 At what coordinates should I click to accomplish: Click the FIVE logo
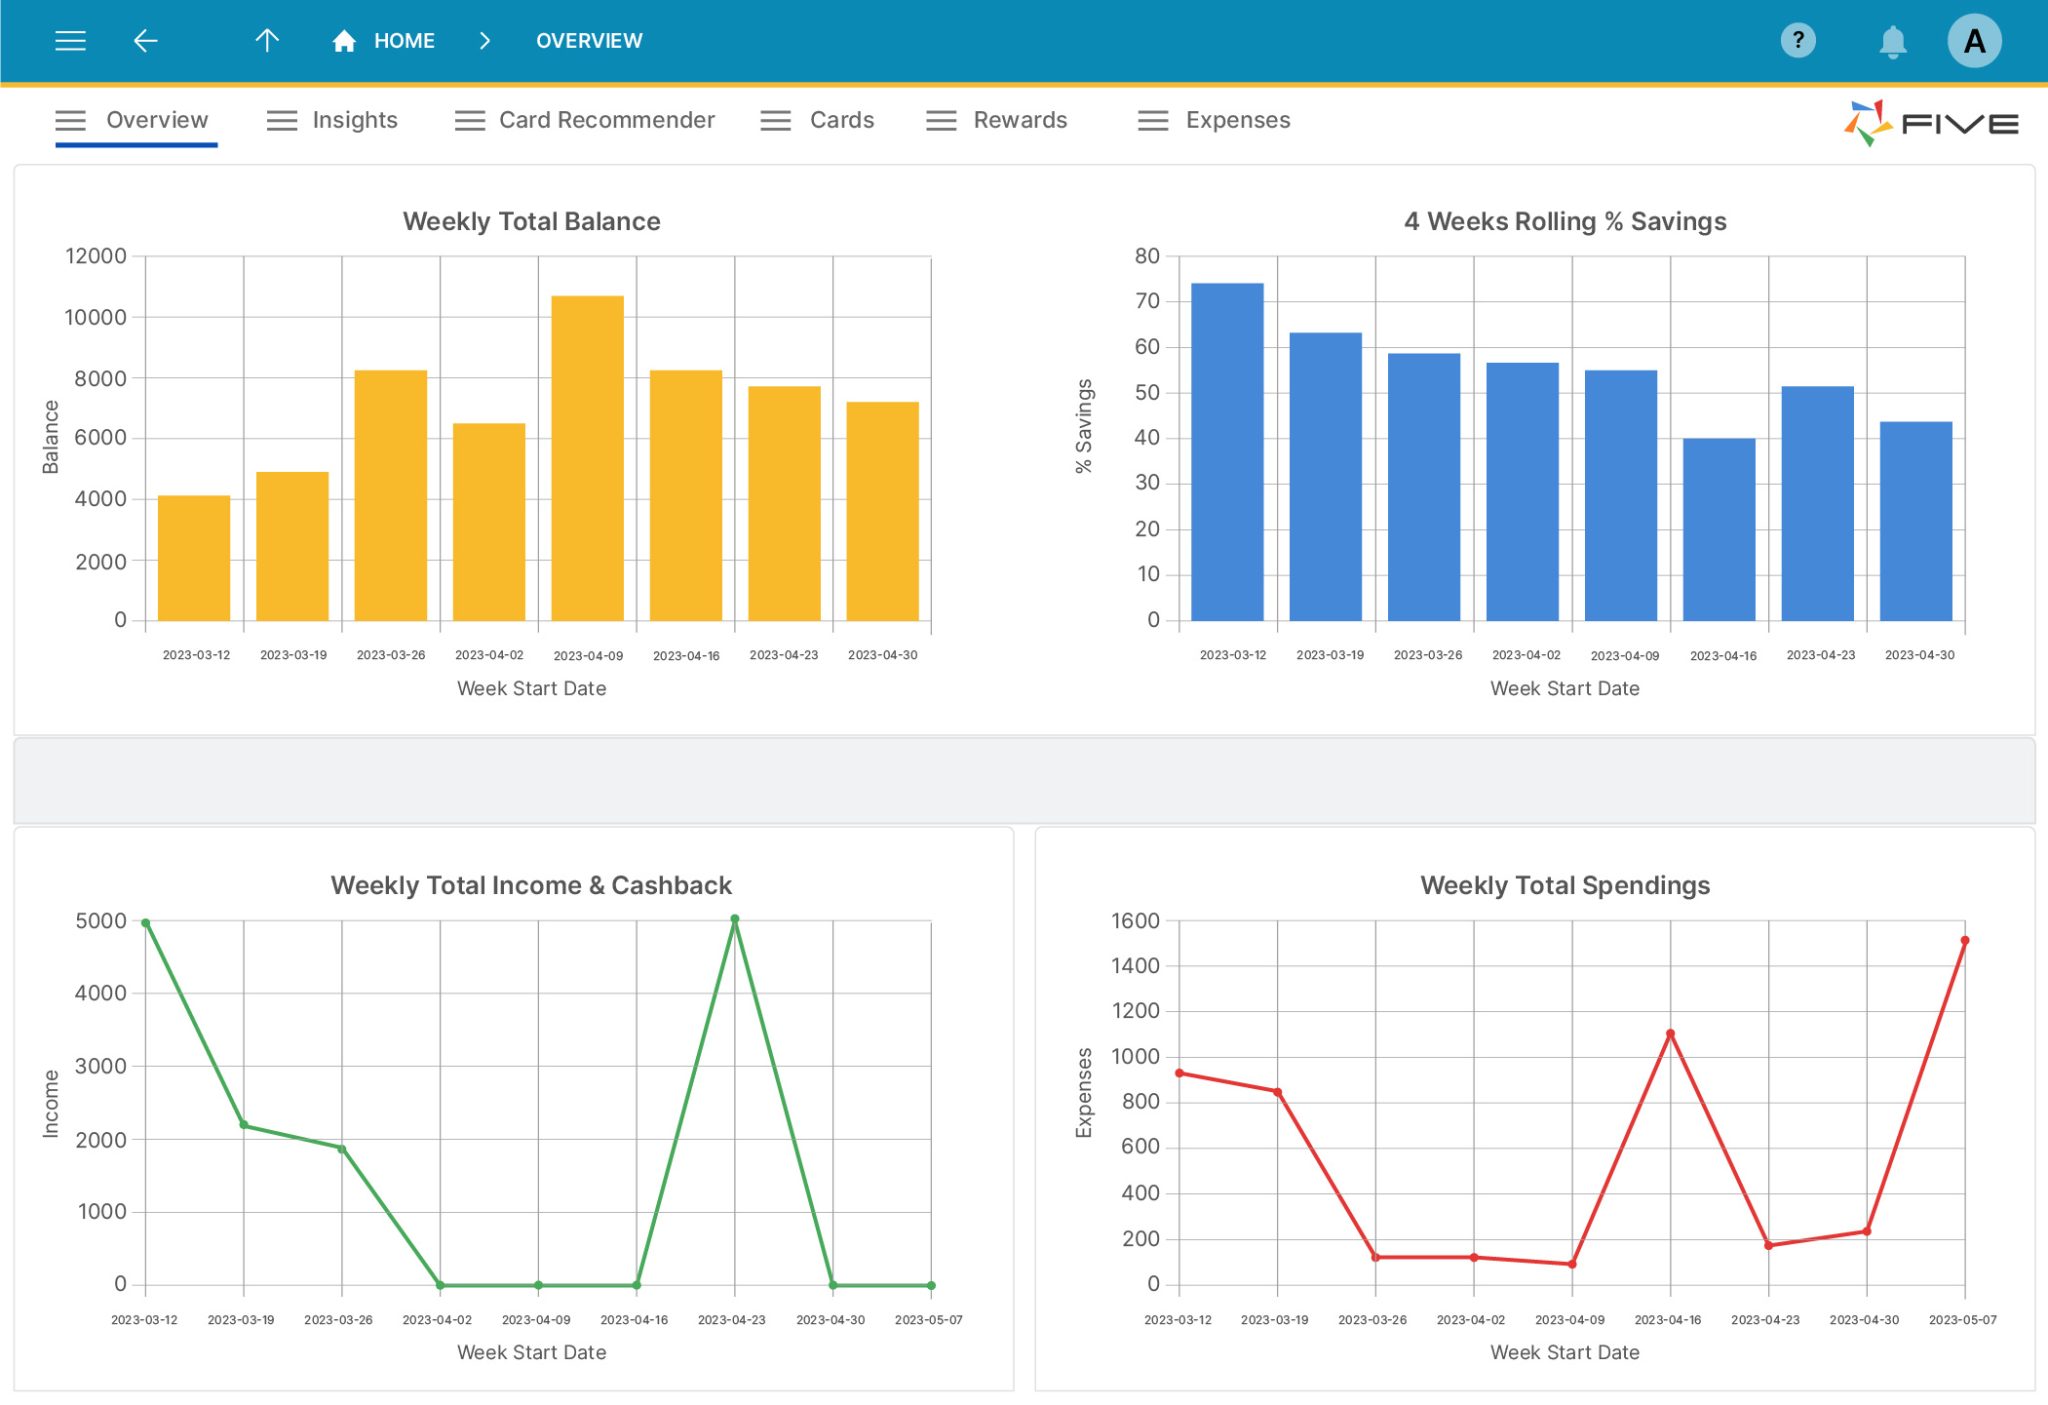pos(1930,121)
